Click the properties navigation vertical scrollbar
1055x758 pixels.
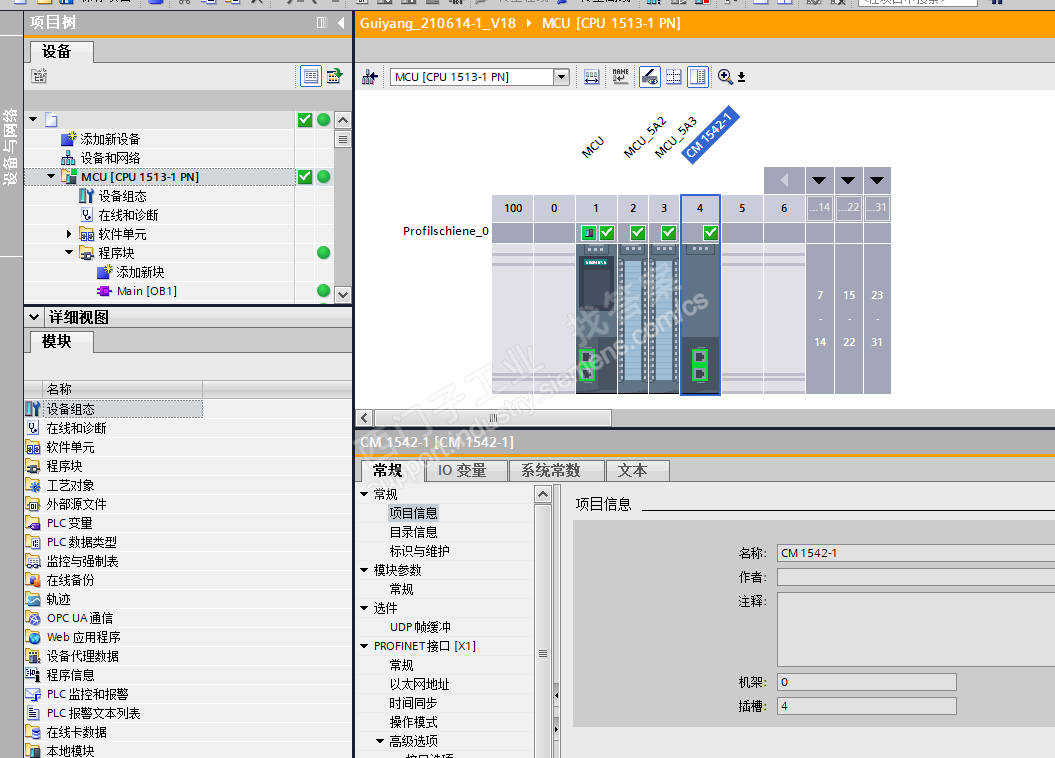543,653
